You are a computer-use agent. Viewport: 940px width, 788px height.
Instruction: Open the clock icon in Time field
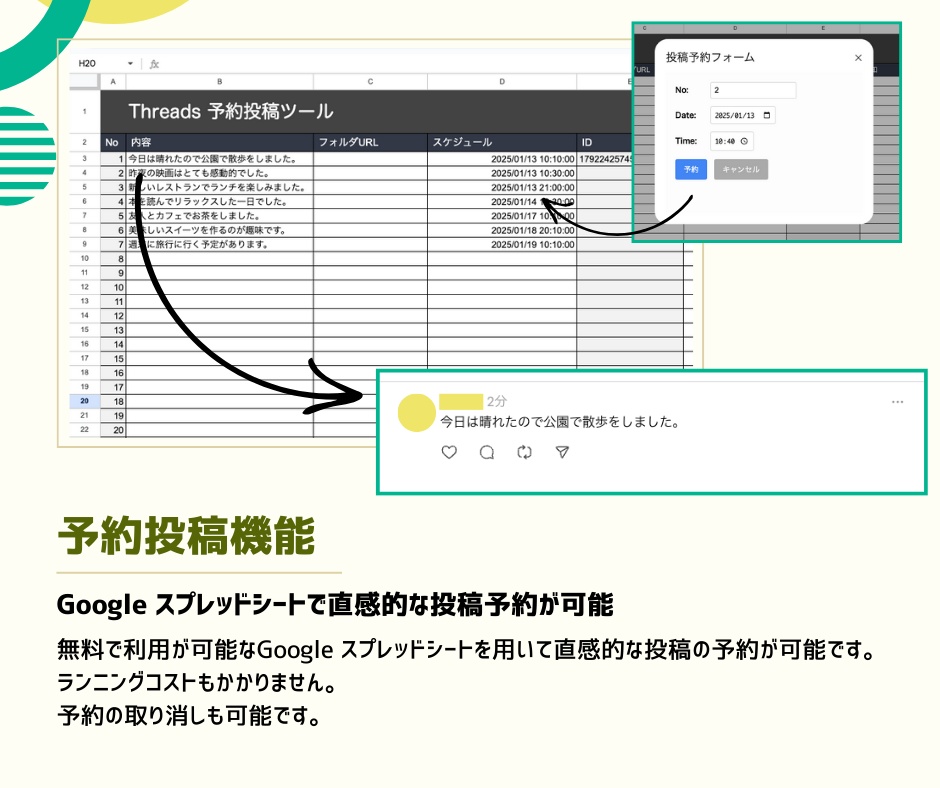point(744,142)
